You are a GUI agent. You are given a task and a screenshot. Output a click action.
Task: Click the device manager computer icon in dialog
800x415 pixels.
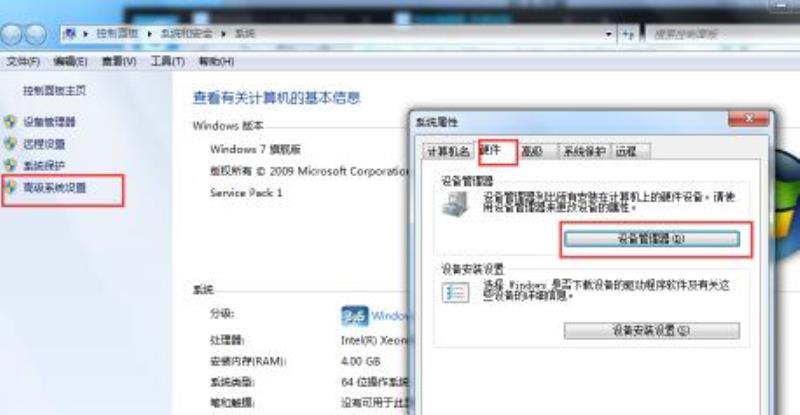tap(455, 205)
